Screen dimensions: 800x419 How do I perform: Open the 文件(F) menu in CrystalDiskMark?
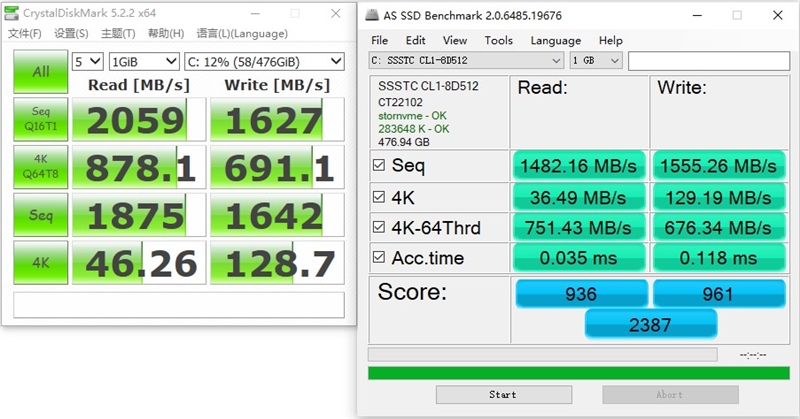[x=24, y=34]
